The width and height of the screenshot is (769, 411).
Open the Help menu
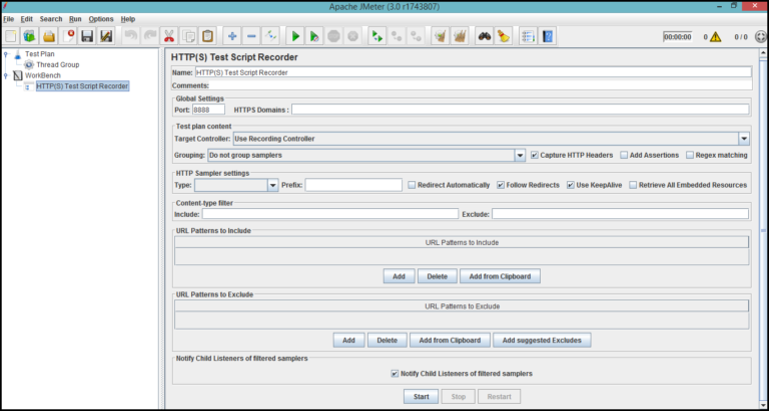point(128,19)
